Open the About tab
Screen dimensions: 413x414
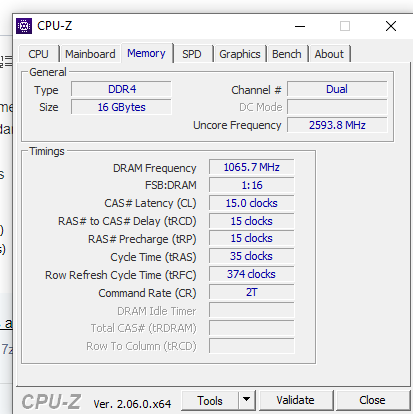(x=329, y=54)
